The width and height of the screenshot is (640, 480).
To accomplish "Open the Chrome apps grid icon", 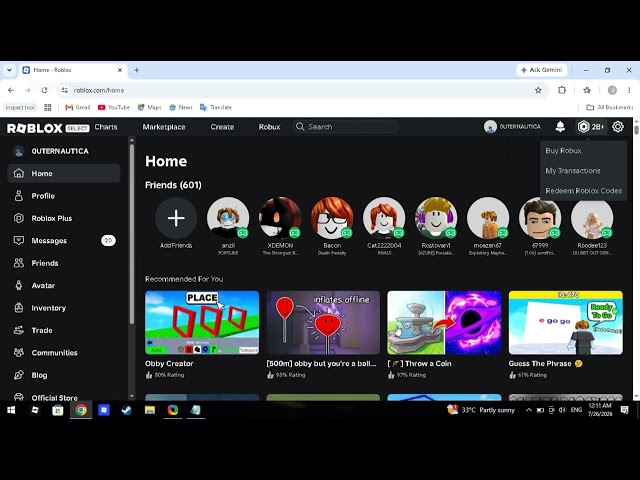I will click(x=48, y=107).
